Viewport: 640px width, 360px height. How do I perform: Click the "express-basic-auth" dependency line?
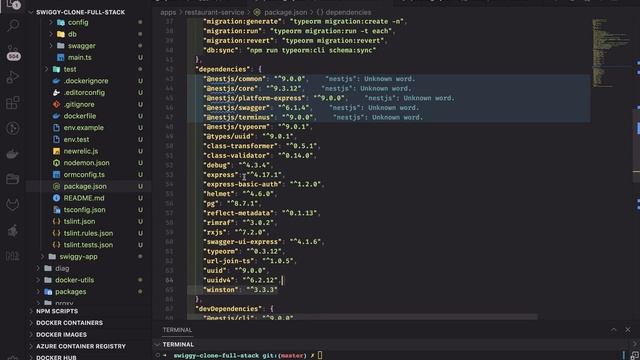tap(264, 184)
